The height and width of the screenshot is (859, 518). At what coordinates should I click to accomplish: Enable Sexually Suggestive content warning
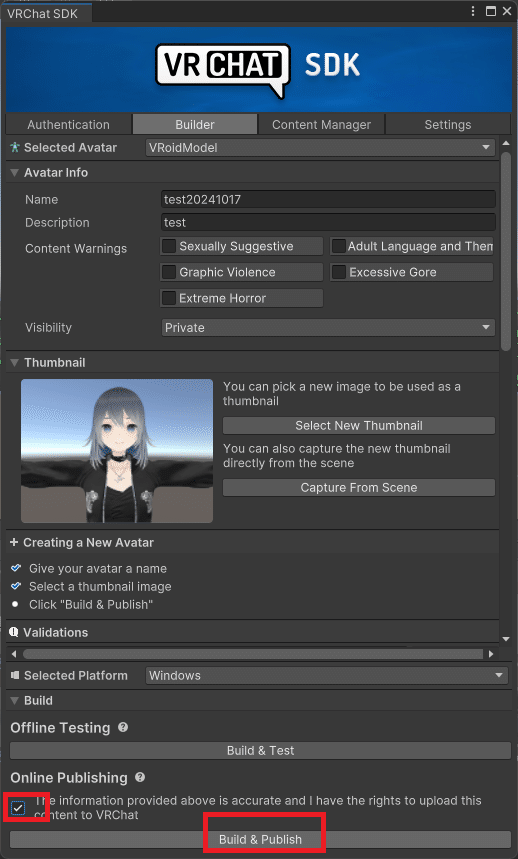click(x=170, y=246)
